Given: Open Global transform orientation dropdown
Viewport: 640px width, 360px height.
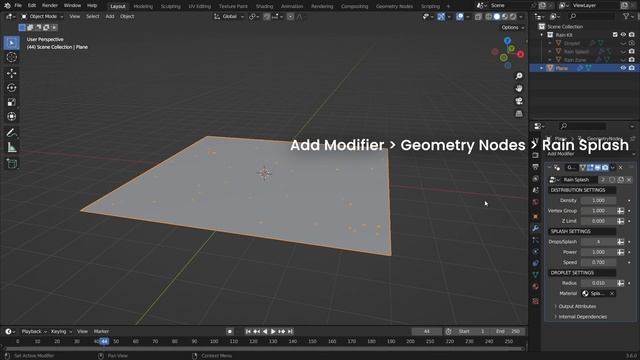Looking at the screenshot, I should click(x=229, y=17).
